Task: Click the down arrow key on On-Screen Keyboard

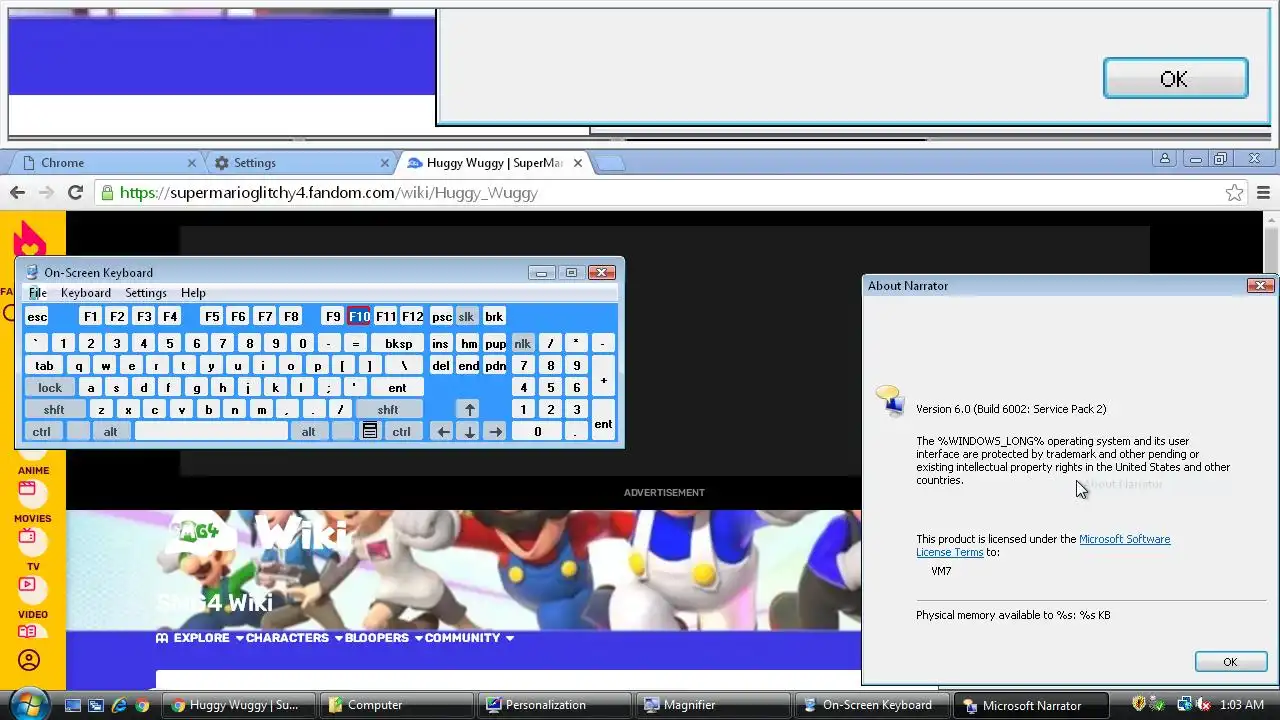Action: [x=469, y=432]
